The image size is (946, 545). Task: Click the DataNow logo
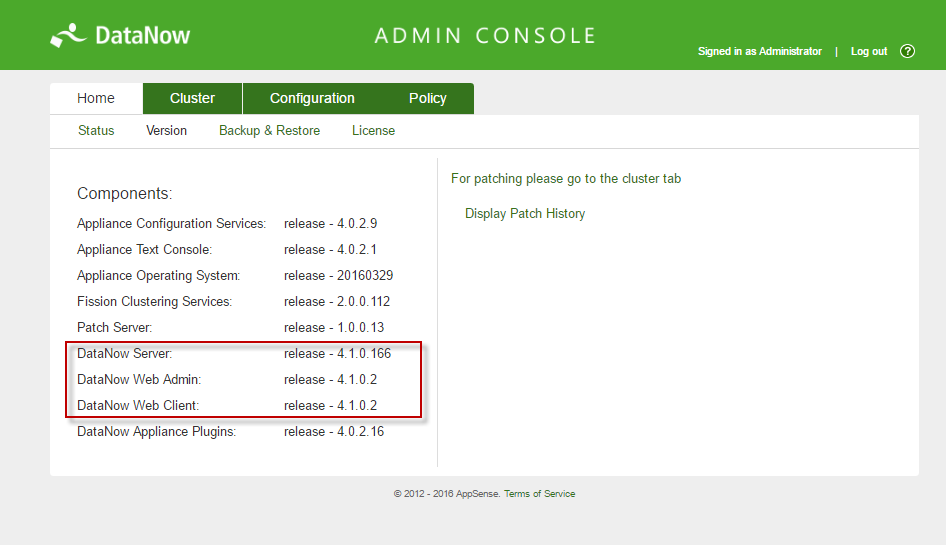click(x=120, y=36)
